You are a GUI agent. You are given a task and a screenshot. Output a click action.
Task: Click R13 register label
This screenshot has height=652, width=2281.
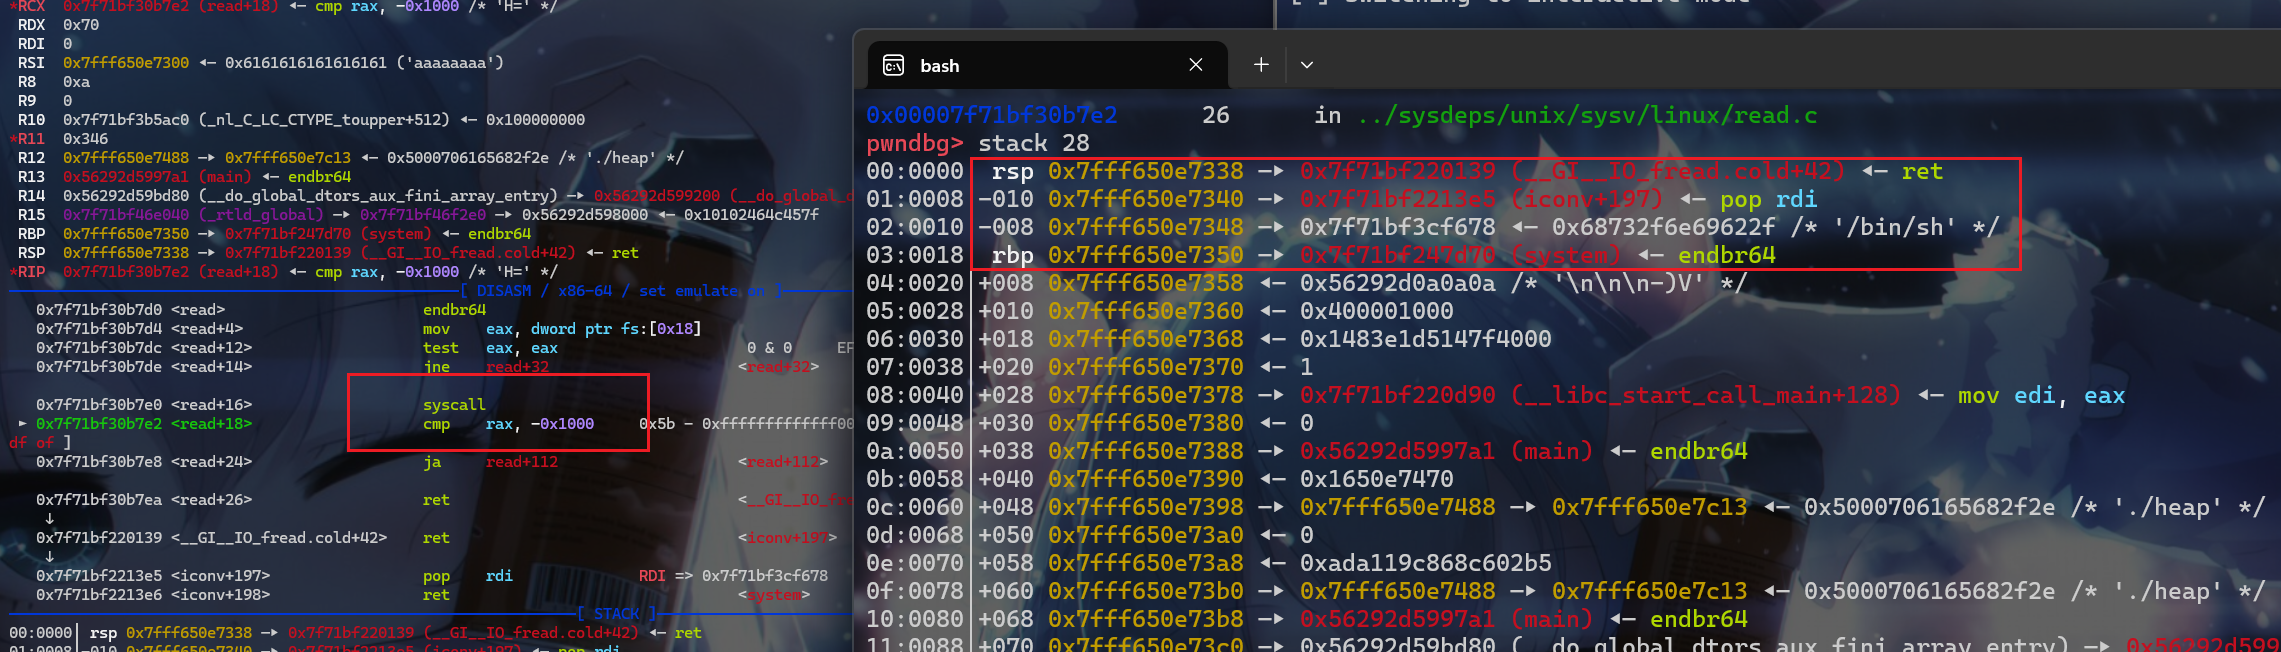(x=31, y=177)
